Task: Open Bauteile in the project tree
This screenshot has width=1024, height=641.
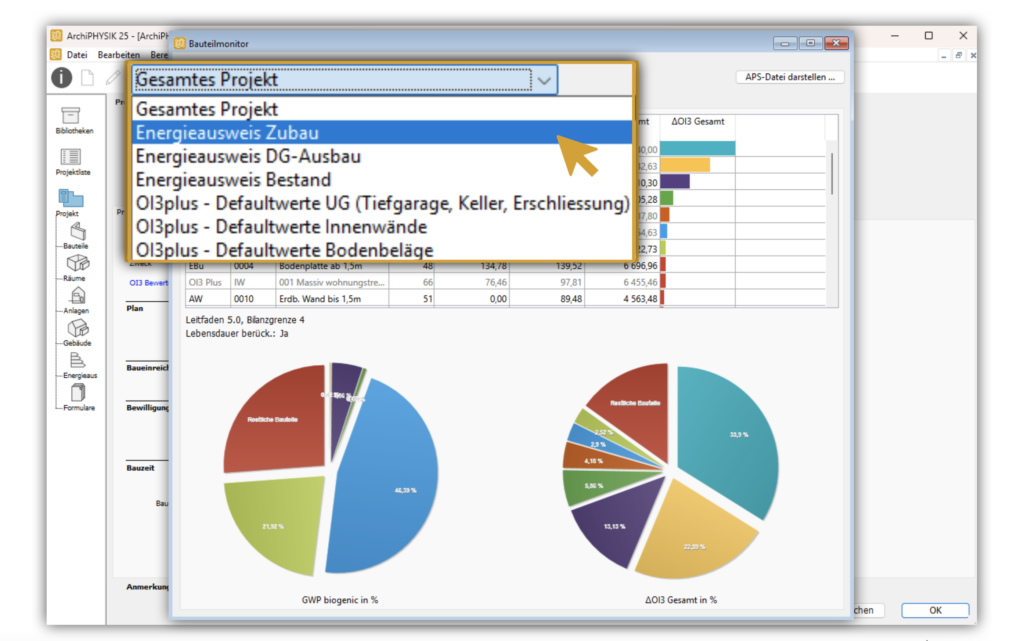Action: point(77,231)
